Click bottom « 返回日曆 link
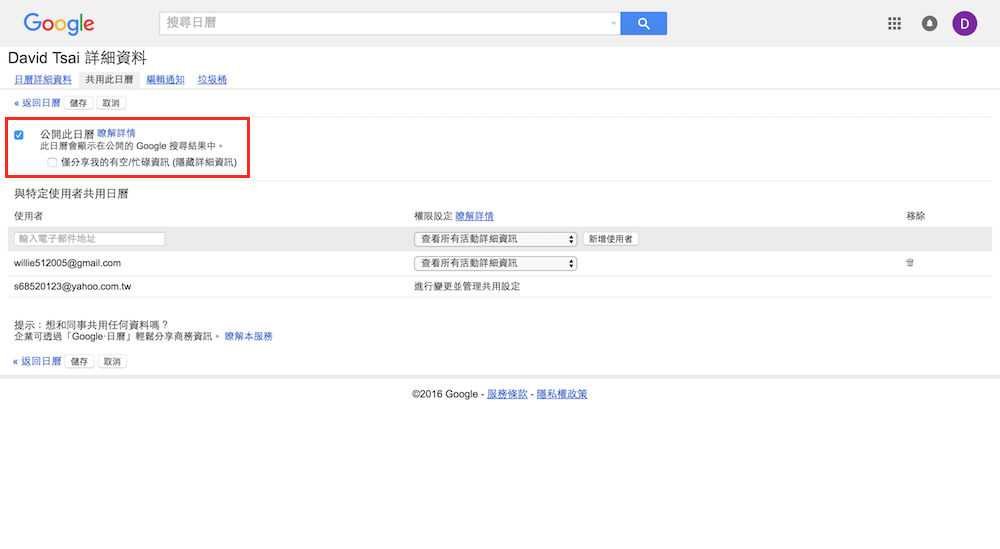This screenshot has height=549, width=1000. [x=37, y=361]
